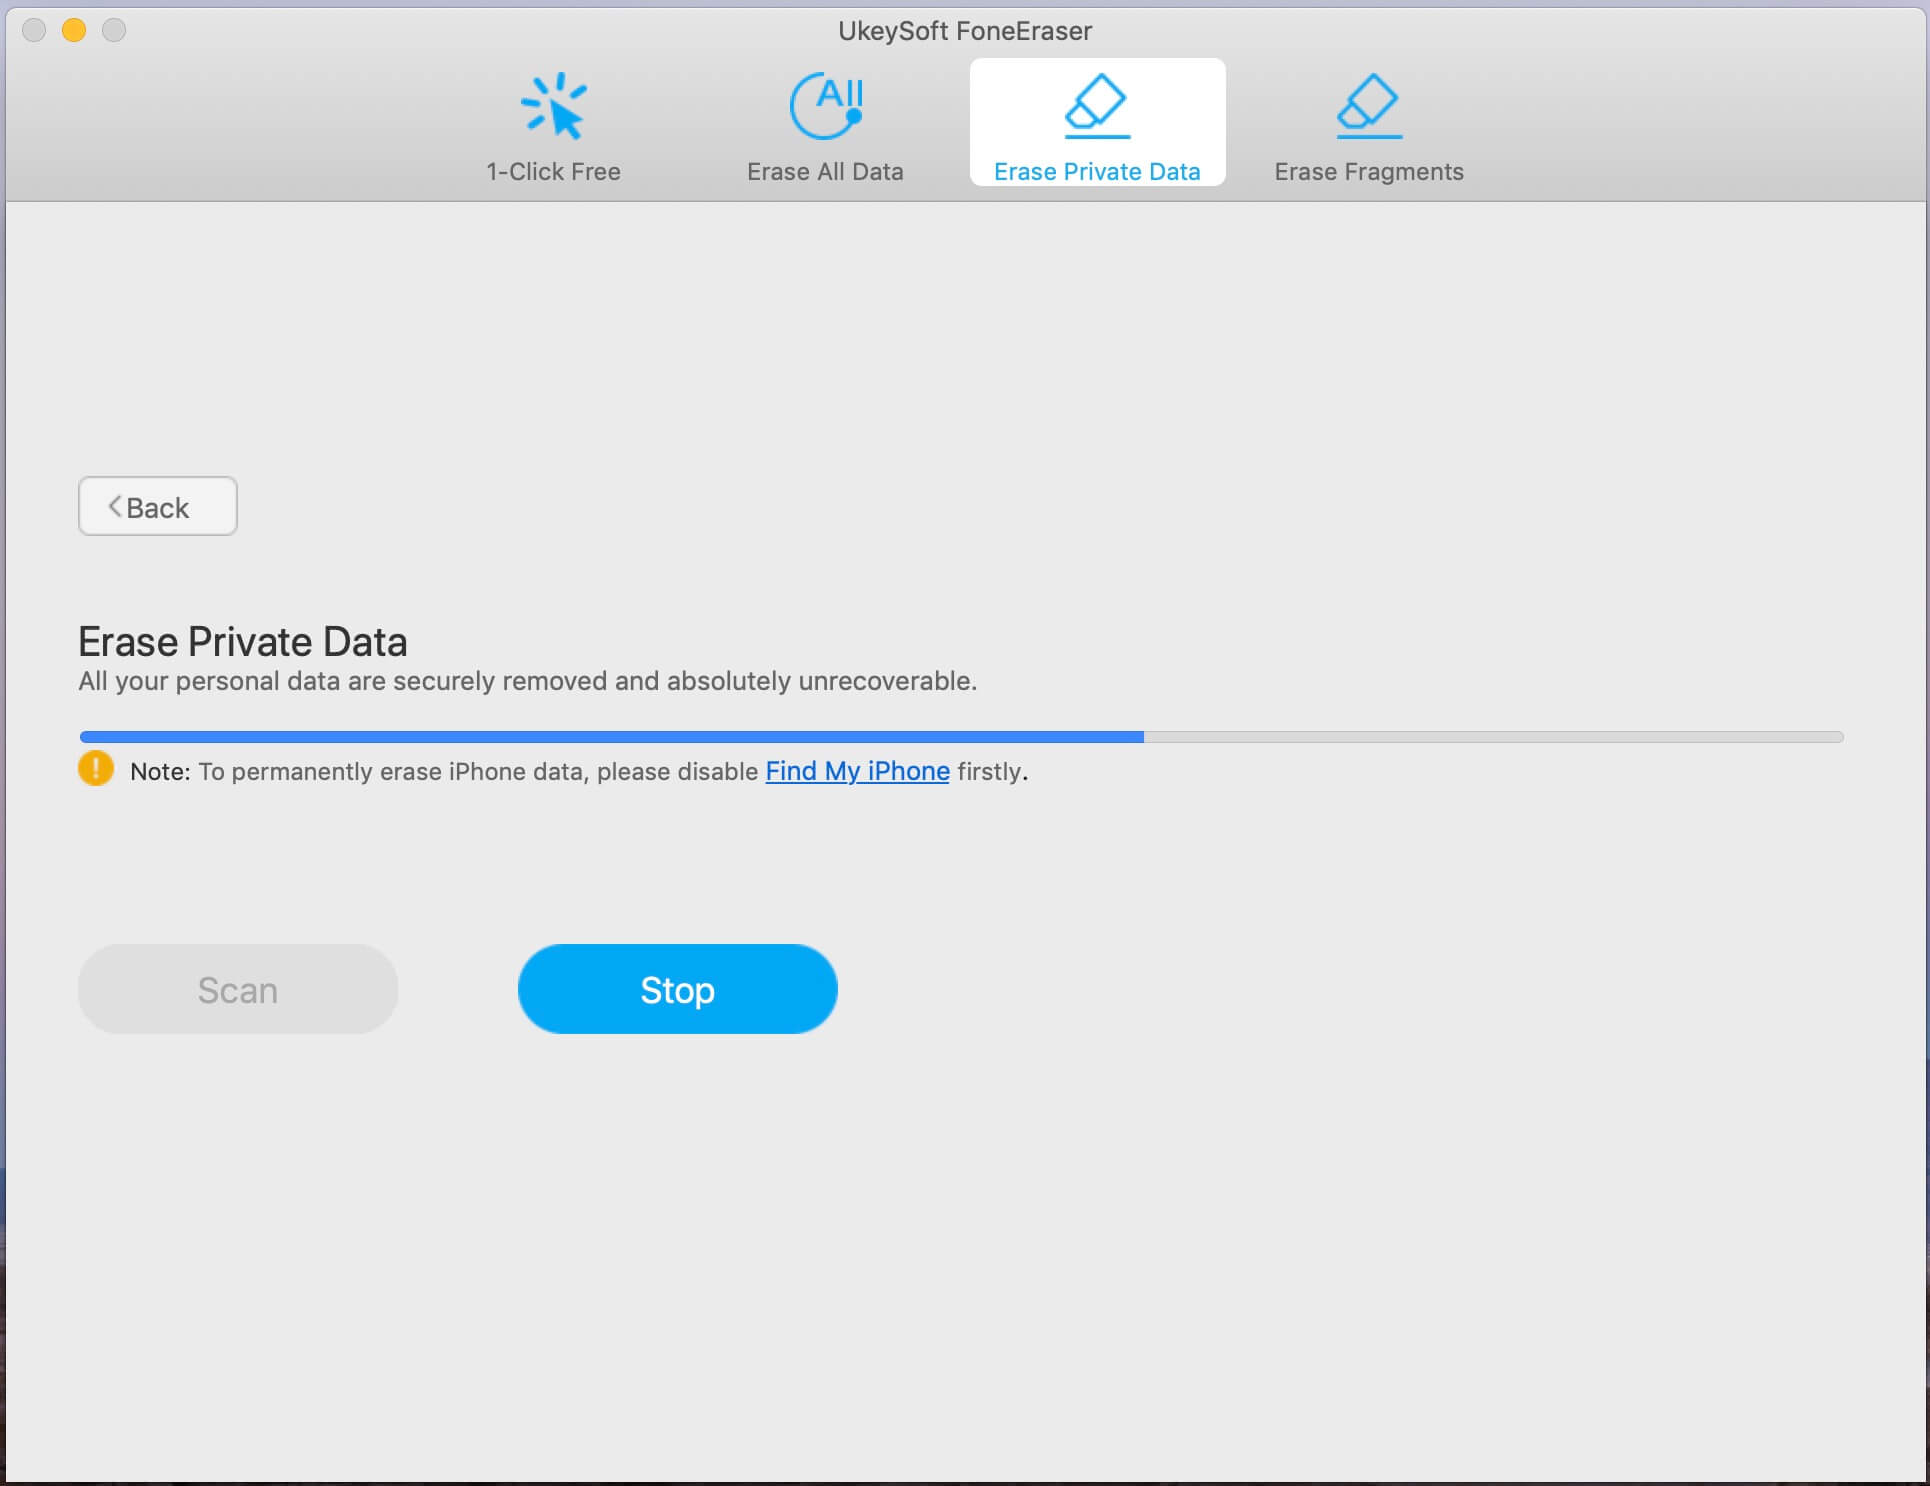The image size is (1930, 1486).
Task: Click the Scan button
Action: tap(237, 988)
